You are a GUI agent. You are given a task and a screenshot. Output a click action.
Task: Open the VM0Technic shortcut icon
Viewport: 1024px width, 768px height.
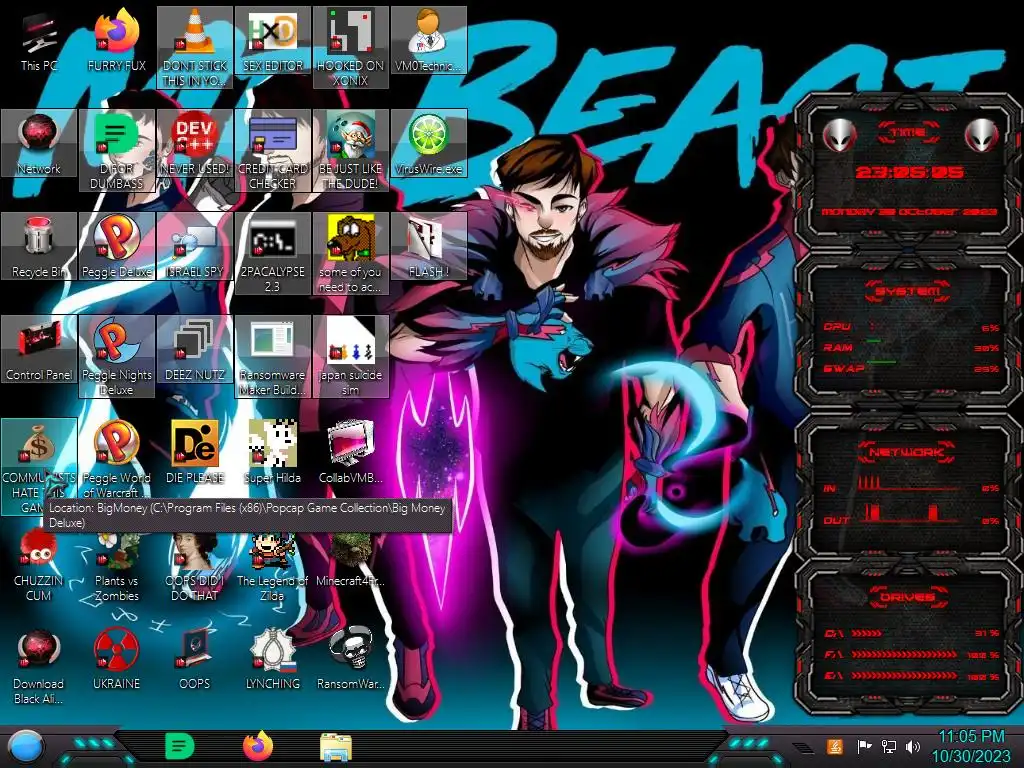tap(428, 40)
